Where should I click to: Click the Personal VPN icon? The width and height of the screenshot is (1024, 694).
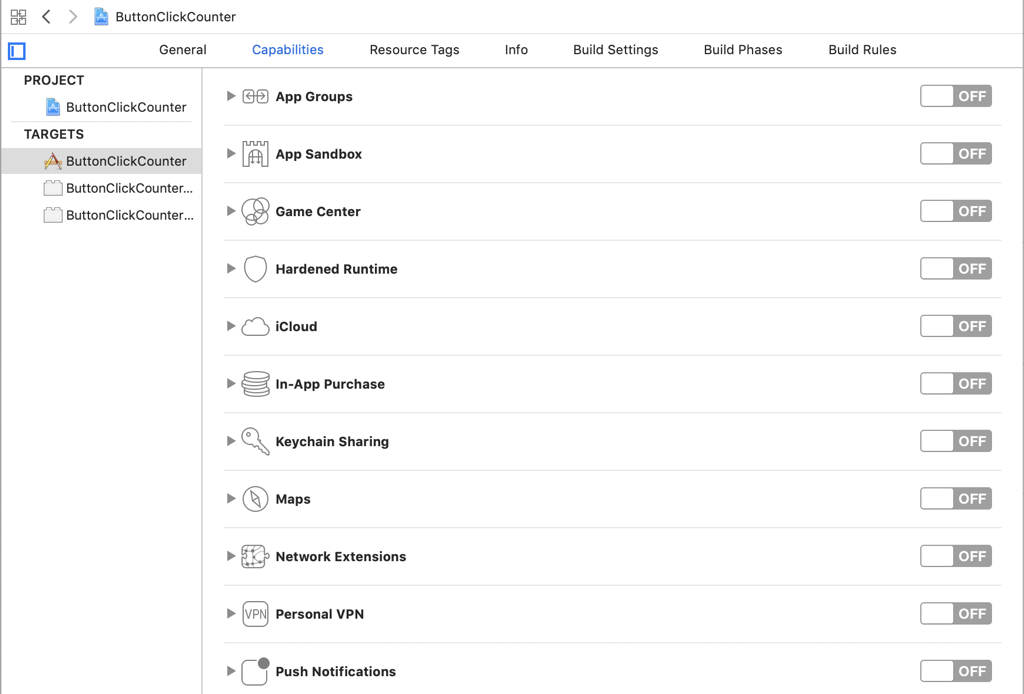pos(255,614)
